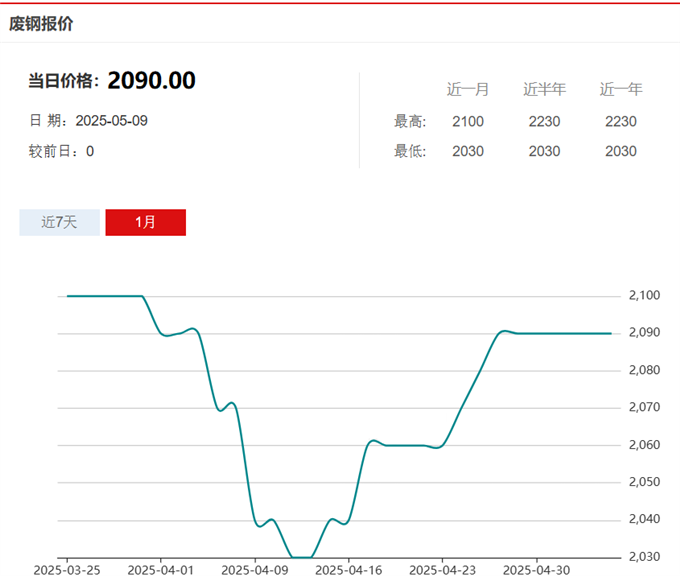Click the 2,100 y-axis label
The height and width of the screenshot is (576, 680).
(644, 295)
